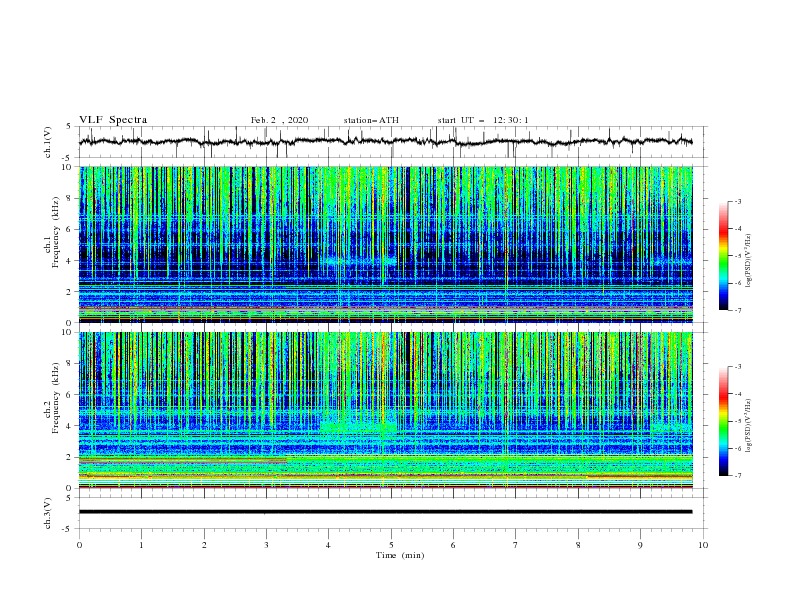Select the ch.2 "Frequency (kHz)" axis label
This screenshot has height=612, width=792.
[55, 398]
